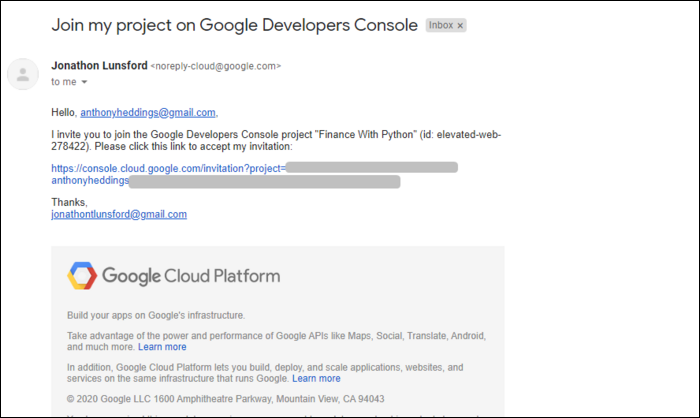Click Learn more after 'that runs Google'
Image resolution: width=700 pixels, height=418 pixels.
point(316,379)
